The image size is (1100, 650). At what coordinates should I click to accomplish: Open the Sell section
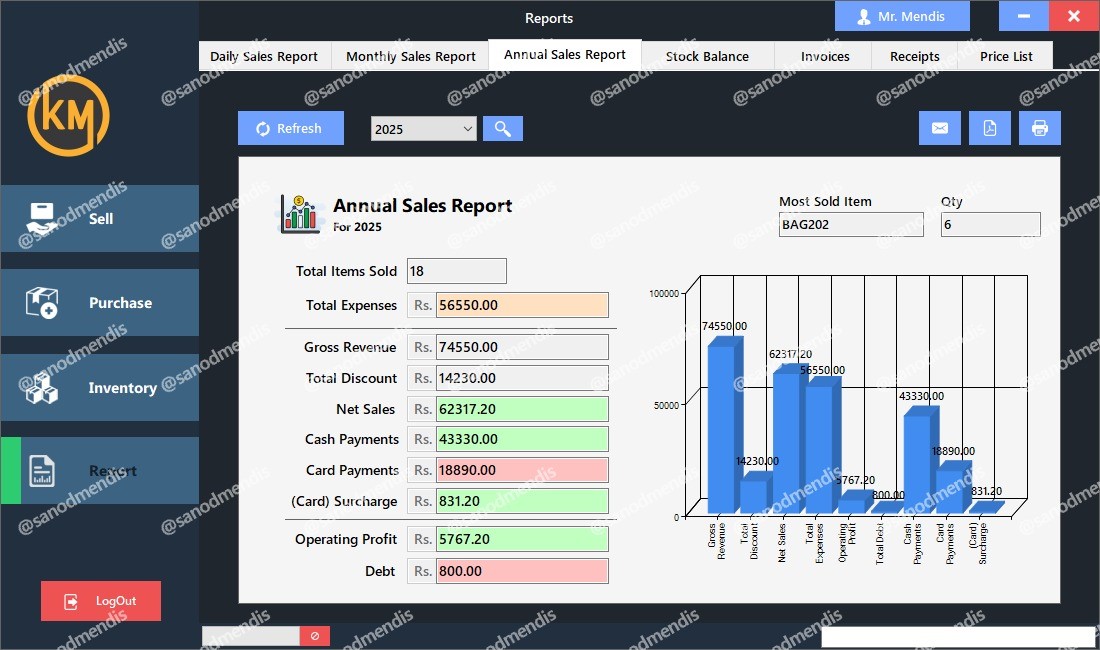coord(100,218)
